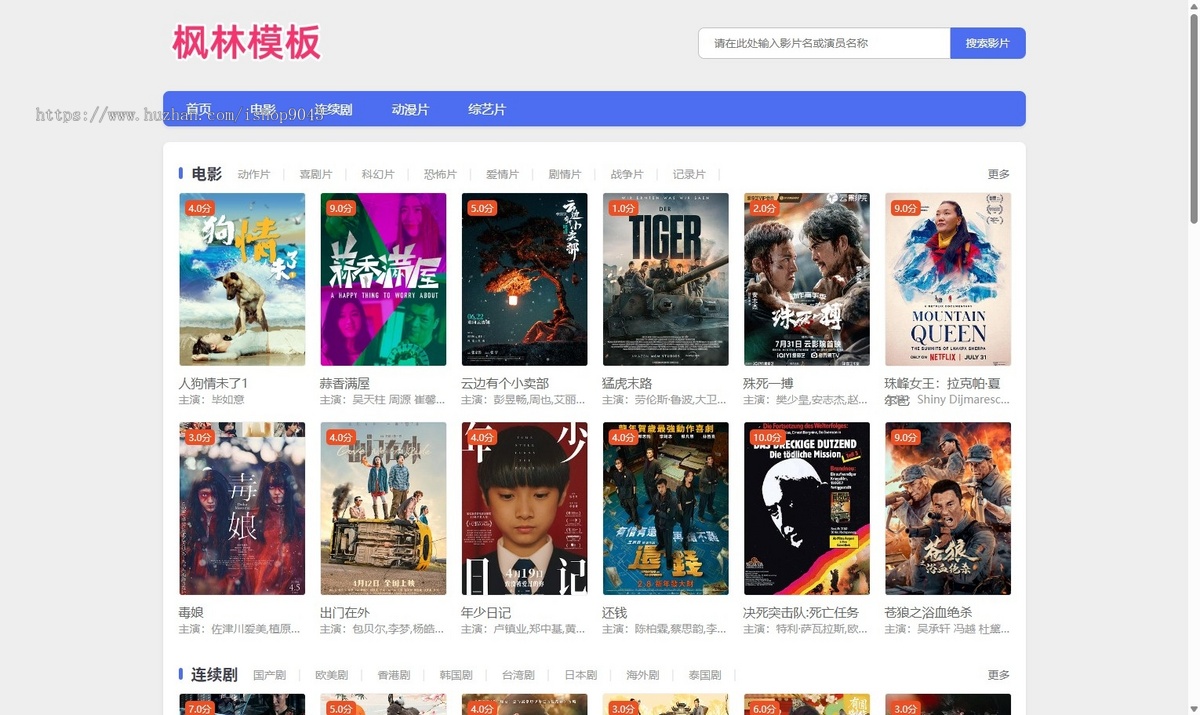Click the 10.0分 rating badge
The height and width of the screenshot is (715, 1200).
coord(768,437)
